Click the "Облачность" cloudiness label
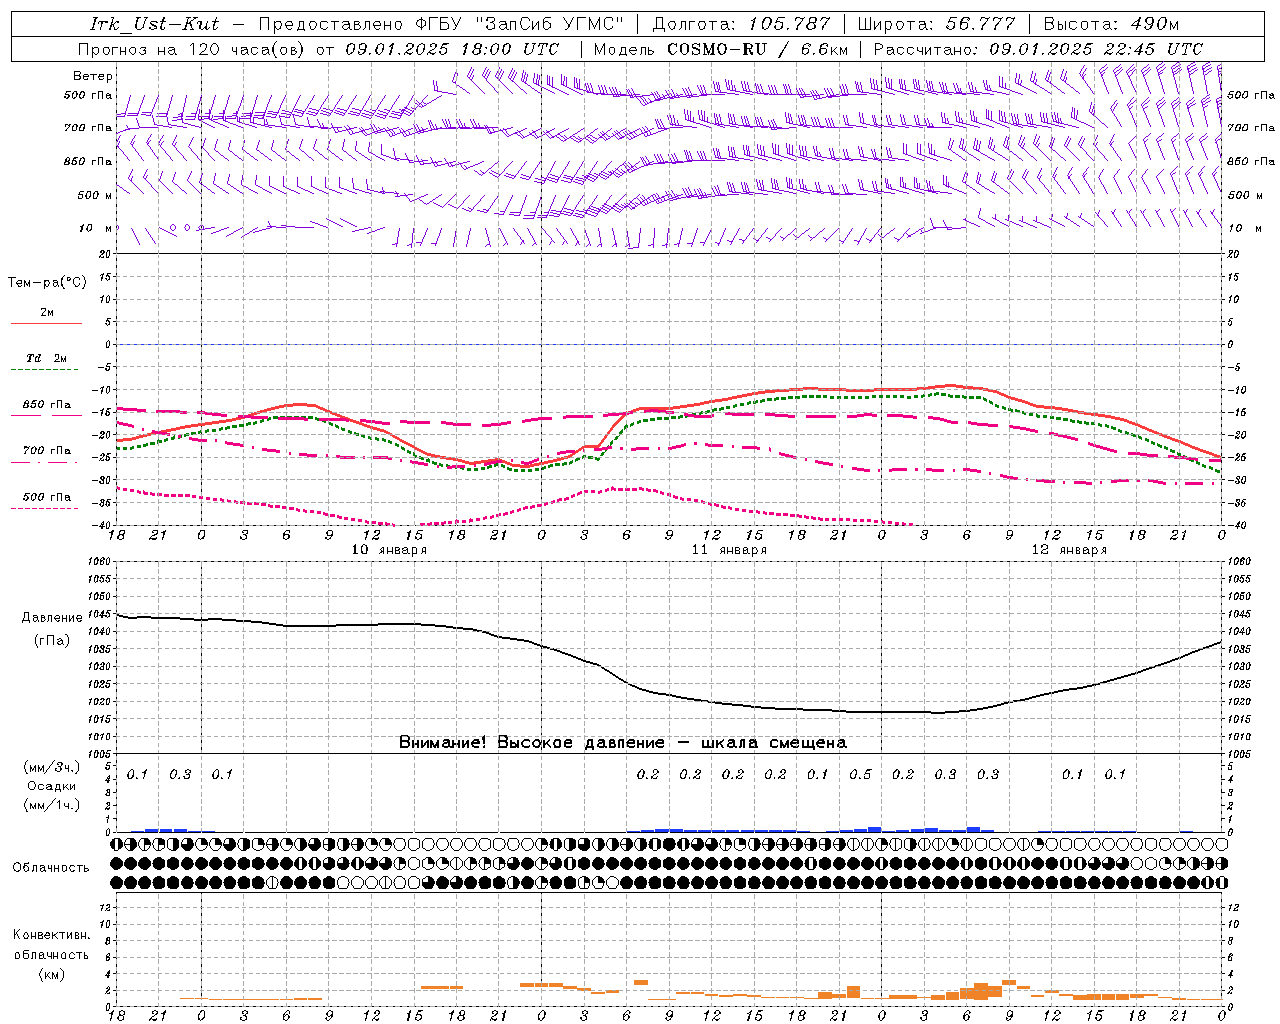The image size is (1280, 1024). click(x=51, y=868)
